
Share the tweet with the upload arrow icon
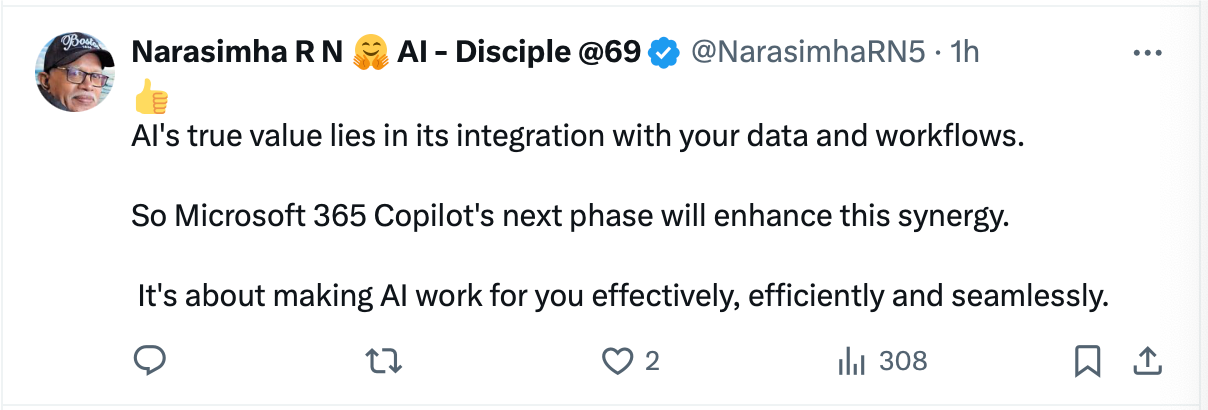(1147, 360)
